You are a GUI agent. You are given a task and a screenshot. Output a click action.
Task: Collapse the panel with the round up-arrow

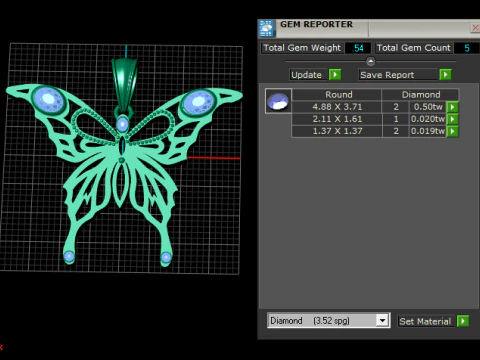pyautogui.click(x=370, y=61)
